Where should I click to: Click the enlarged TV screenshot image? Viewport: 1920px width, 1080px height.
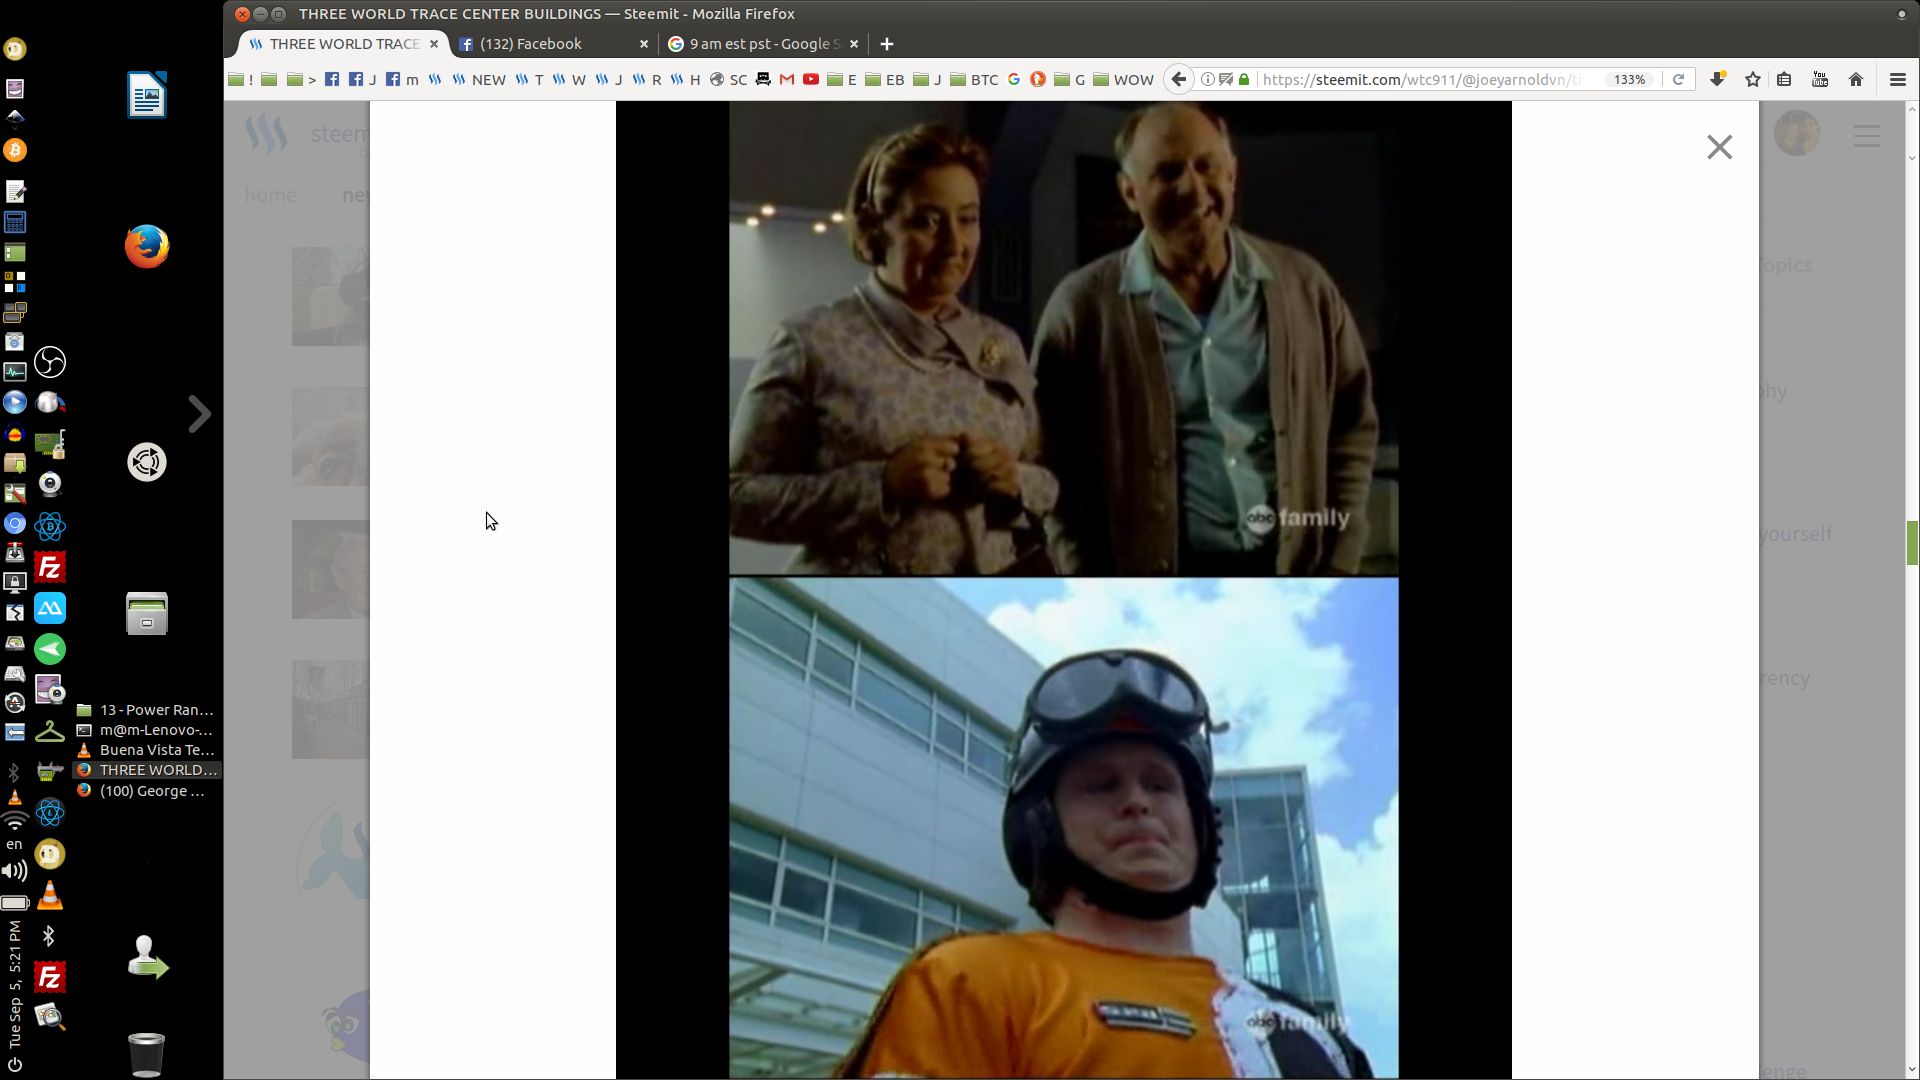coord(1063,590)
